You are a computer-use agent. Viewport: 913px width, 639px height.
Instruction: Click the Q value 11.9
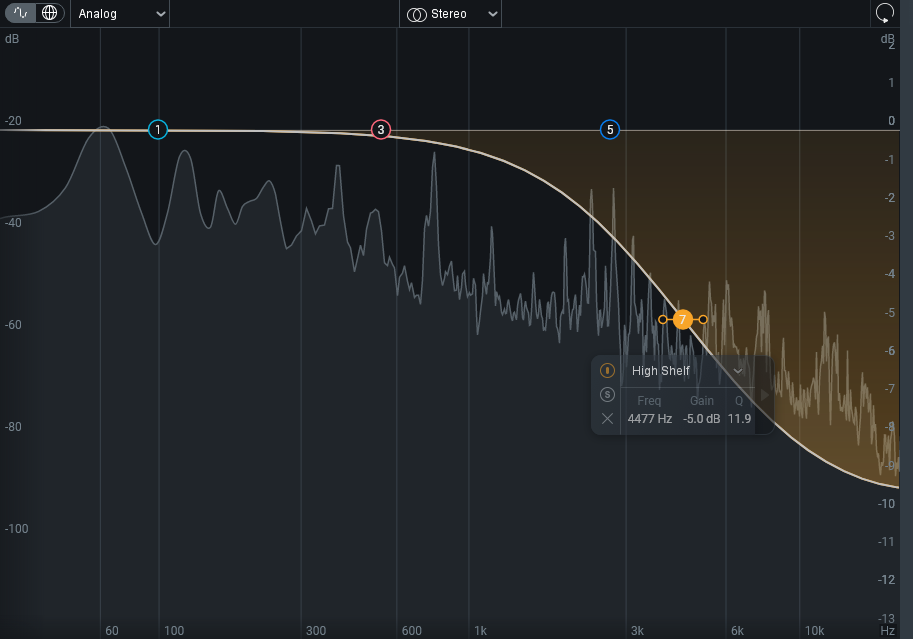tap(739, 419)
